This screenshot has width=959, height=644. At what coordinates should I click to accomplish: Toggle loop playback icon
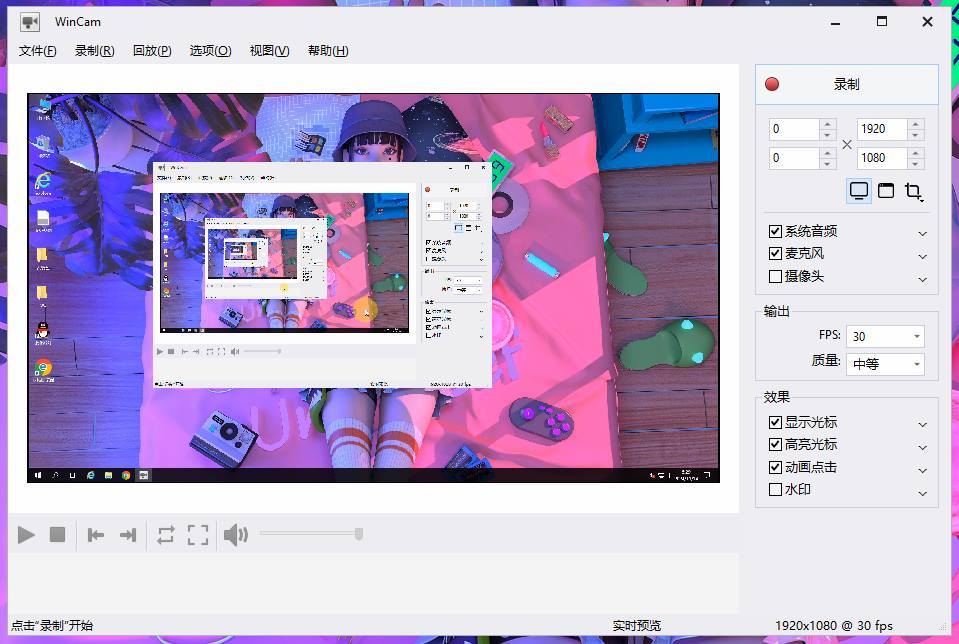pos(166,535)
